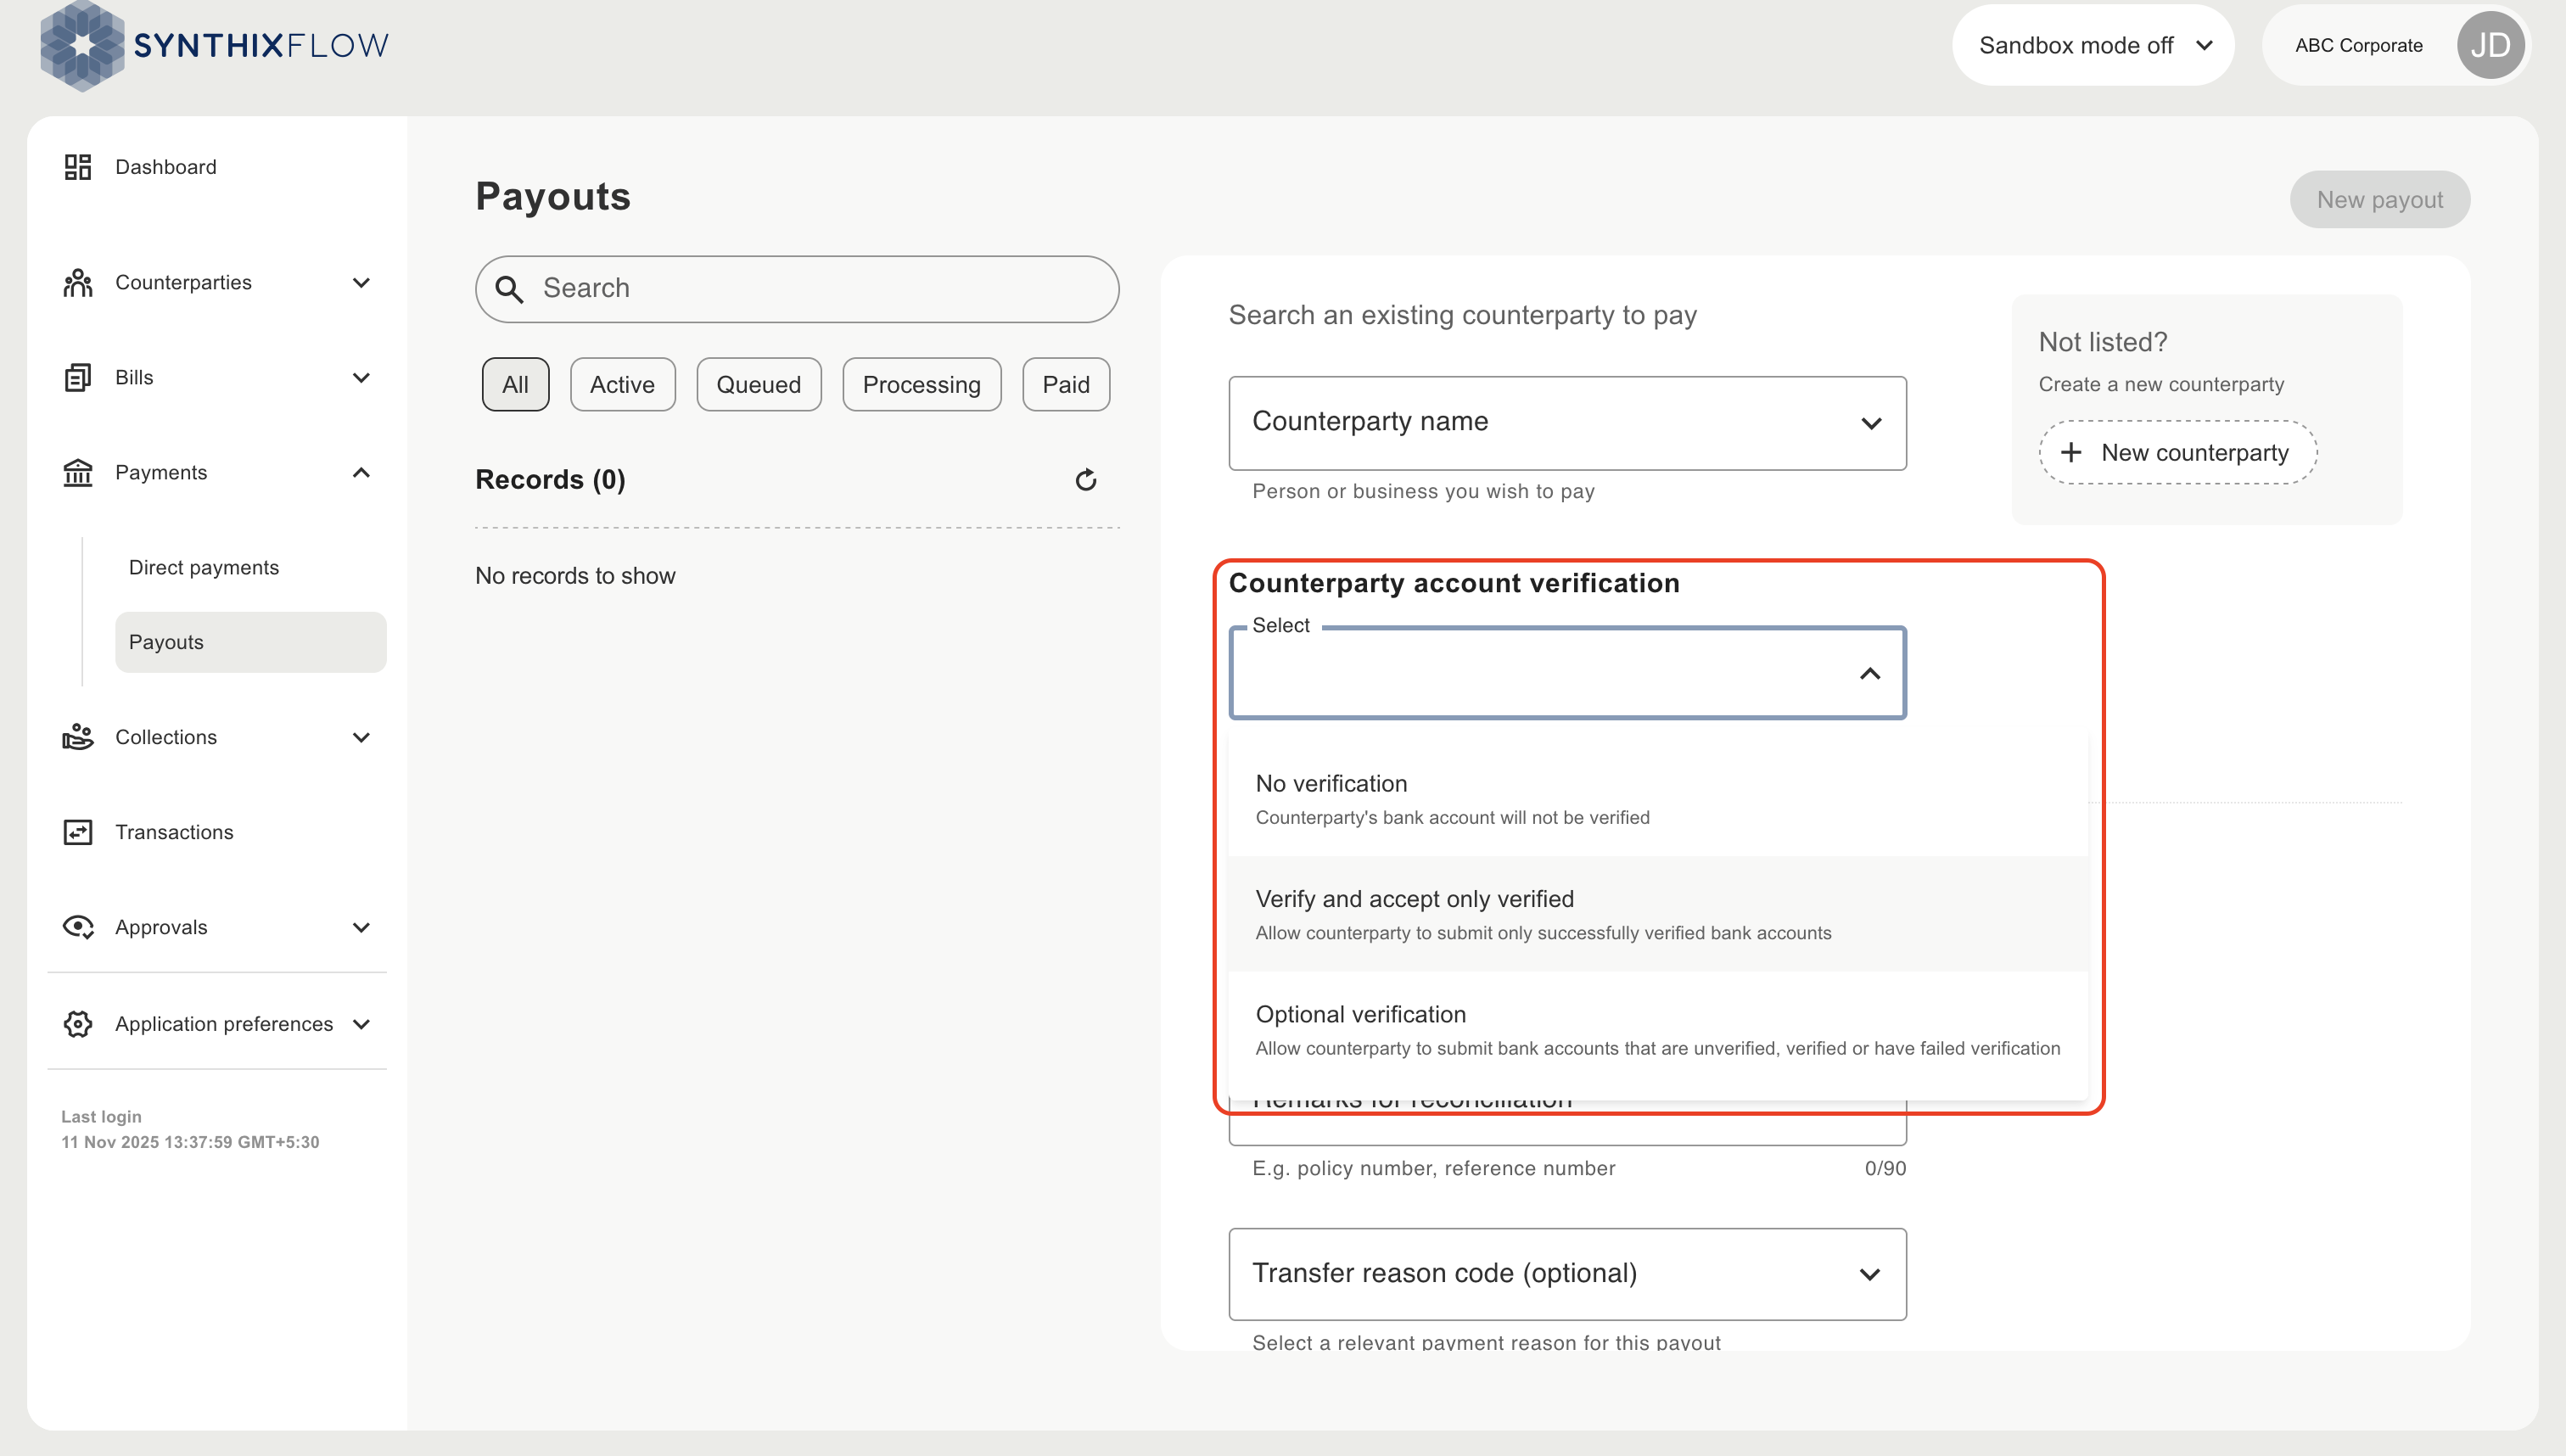
Task: Expand the Bills menu chevron
Action: point(361,377)
